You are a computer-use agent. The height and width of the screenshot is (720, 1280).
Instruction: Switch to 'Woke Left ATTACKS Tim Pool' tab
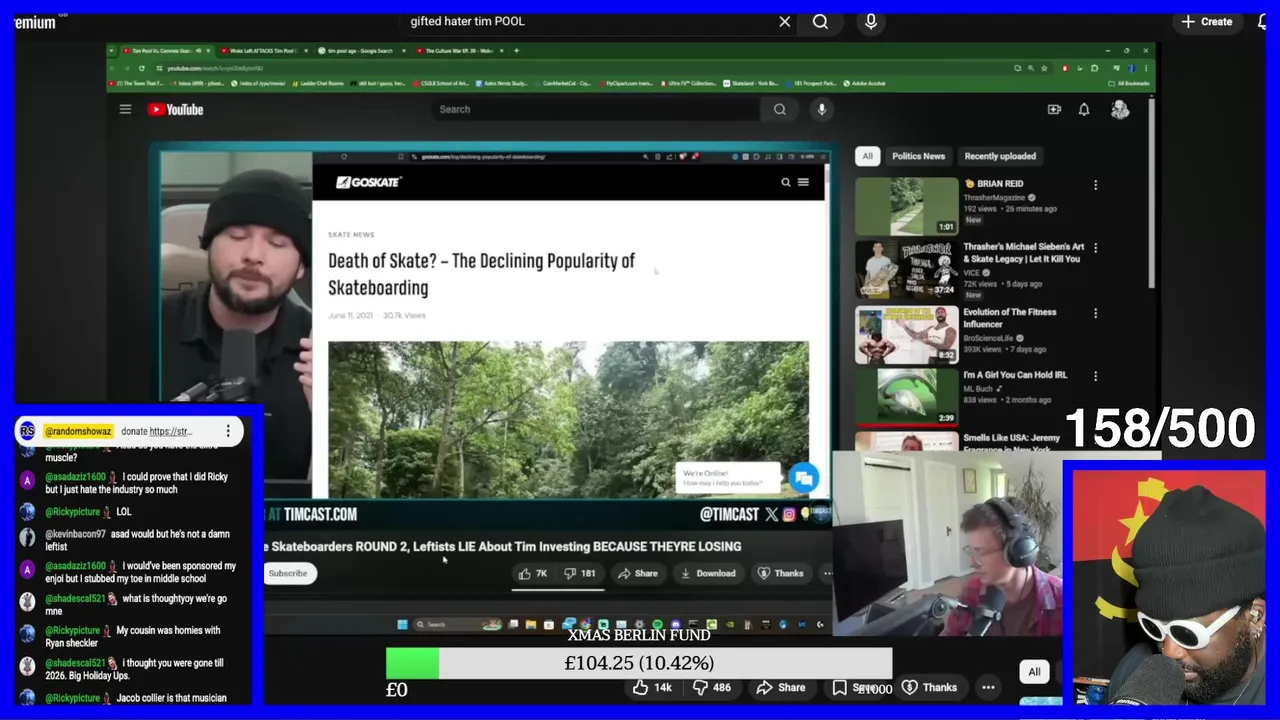coord(263,50)
